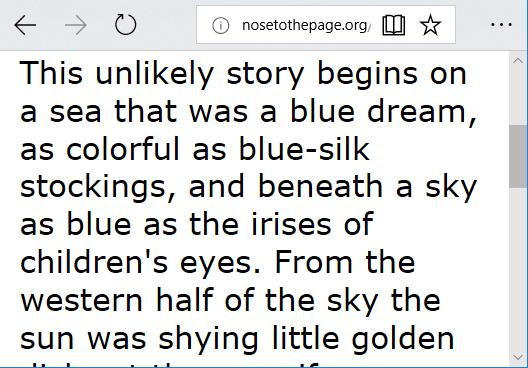The height and width of the screenshot is (368, 528).
Task: Click the forward navigation arrow
Action: coord(76,25)
